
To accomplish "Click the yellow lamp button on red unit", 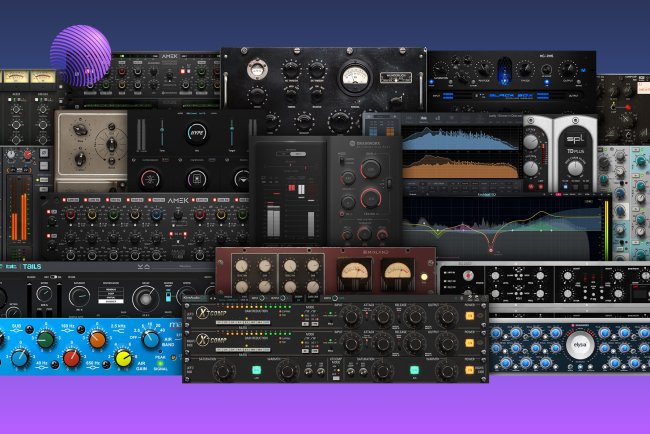I will (424, 277).
